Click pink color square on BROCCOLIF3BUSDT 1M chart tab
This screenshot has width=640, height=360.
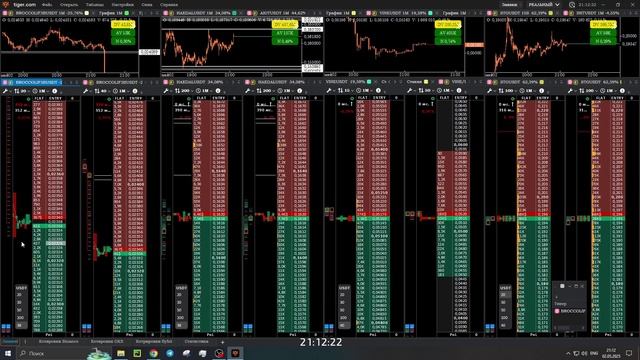click(x=5, y=13)
